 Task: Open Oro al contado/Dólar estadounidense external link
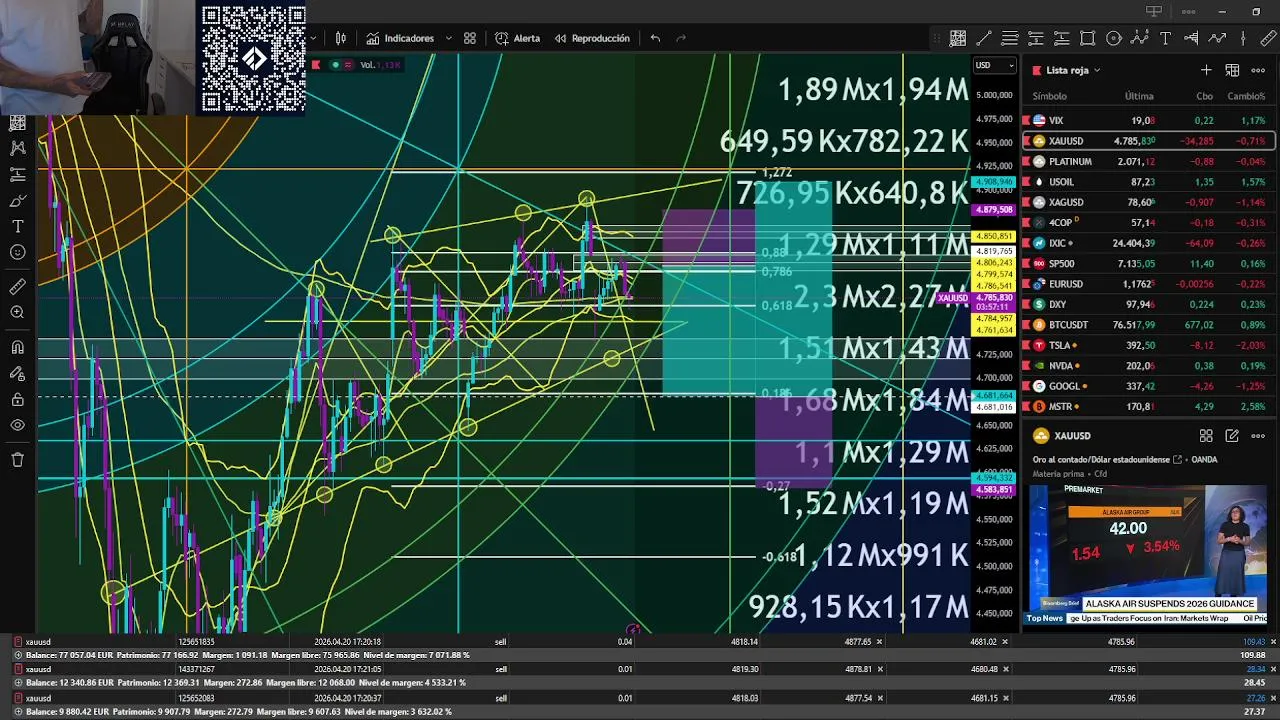pyautogui.click(x=1178, y=460)
